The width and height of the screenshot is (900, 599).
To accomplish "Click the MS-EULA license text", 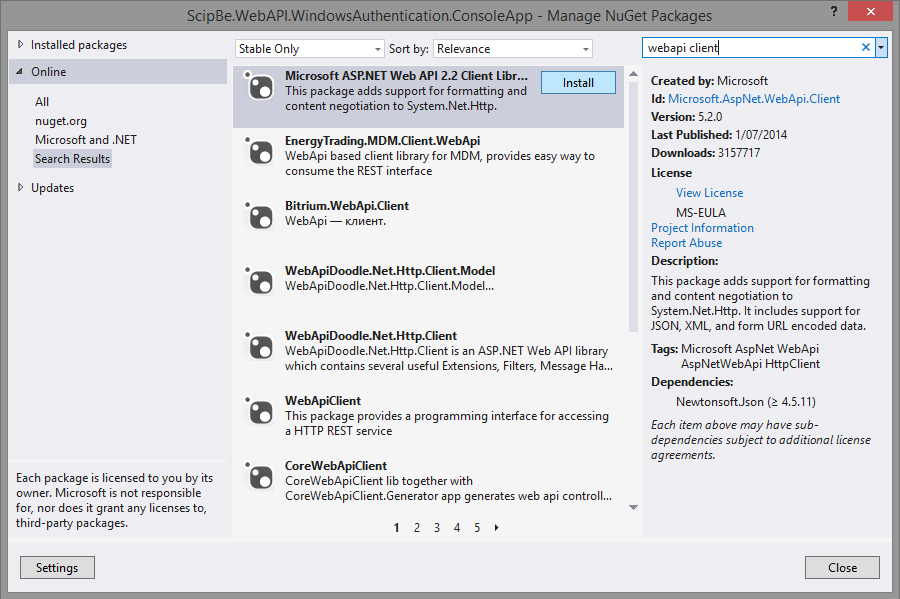I will pos(701,212).
